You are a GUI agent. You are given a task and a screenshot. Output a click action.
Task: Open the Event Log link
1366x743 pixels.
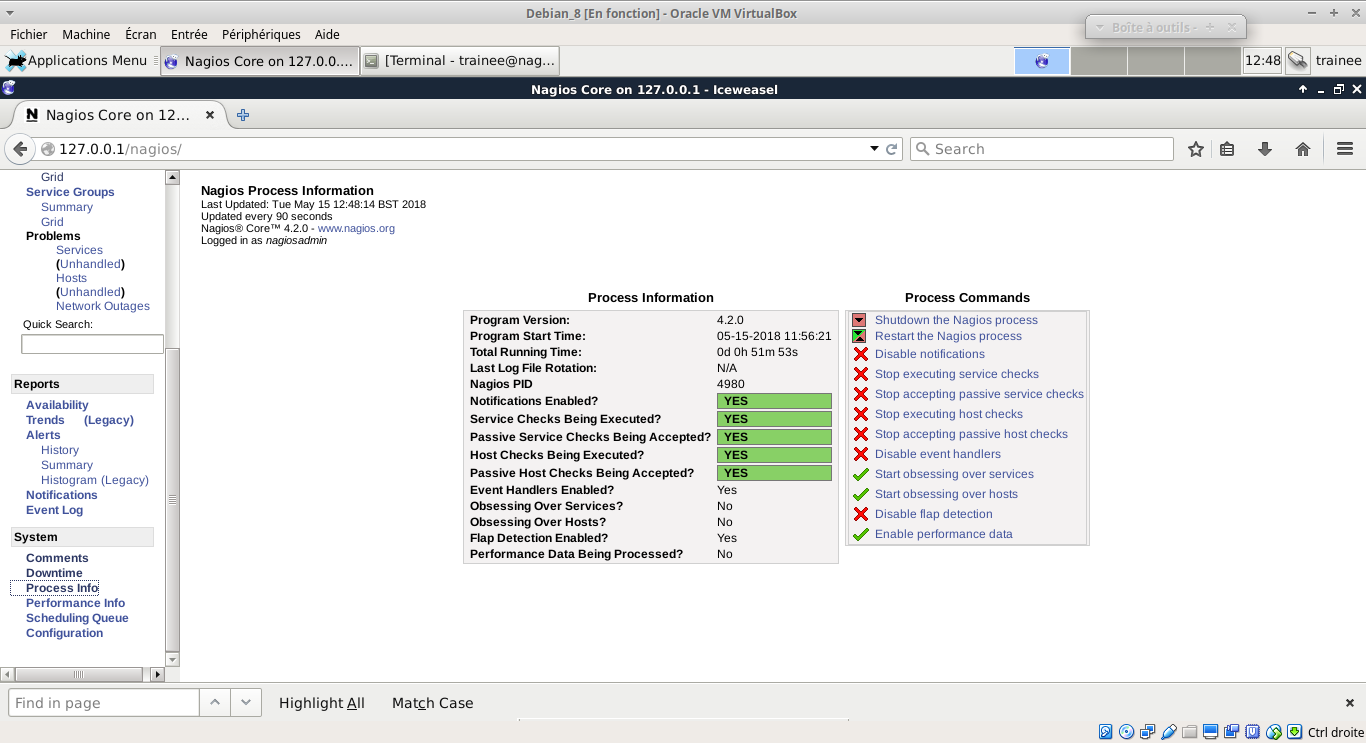point(54,510)
